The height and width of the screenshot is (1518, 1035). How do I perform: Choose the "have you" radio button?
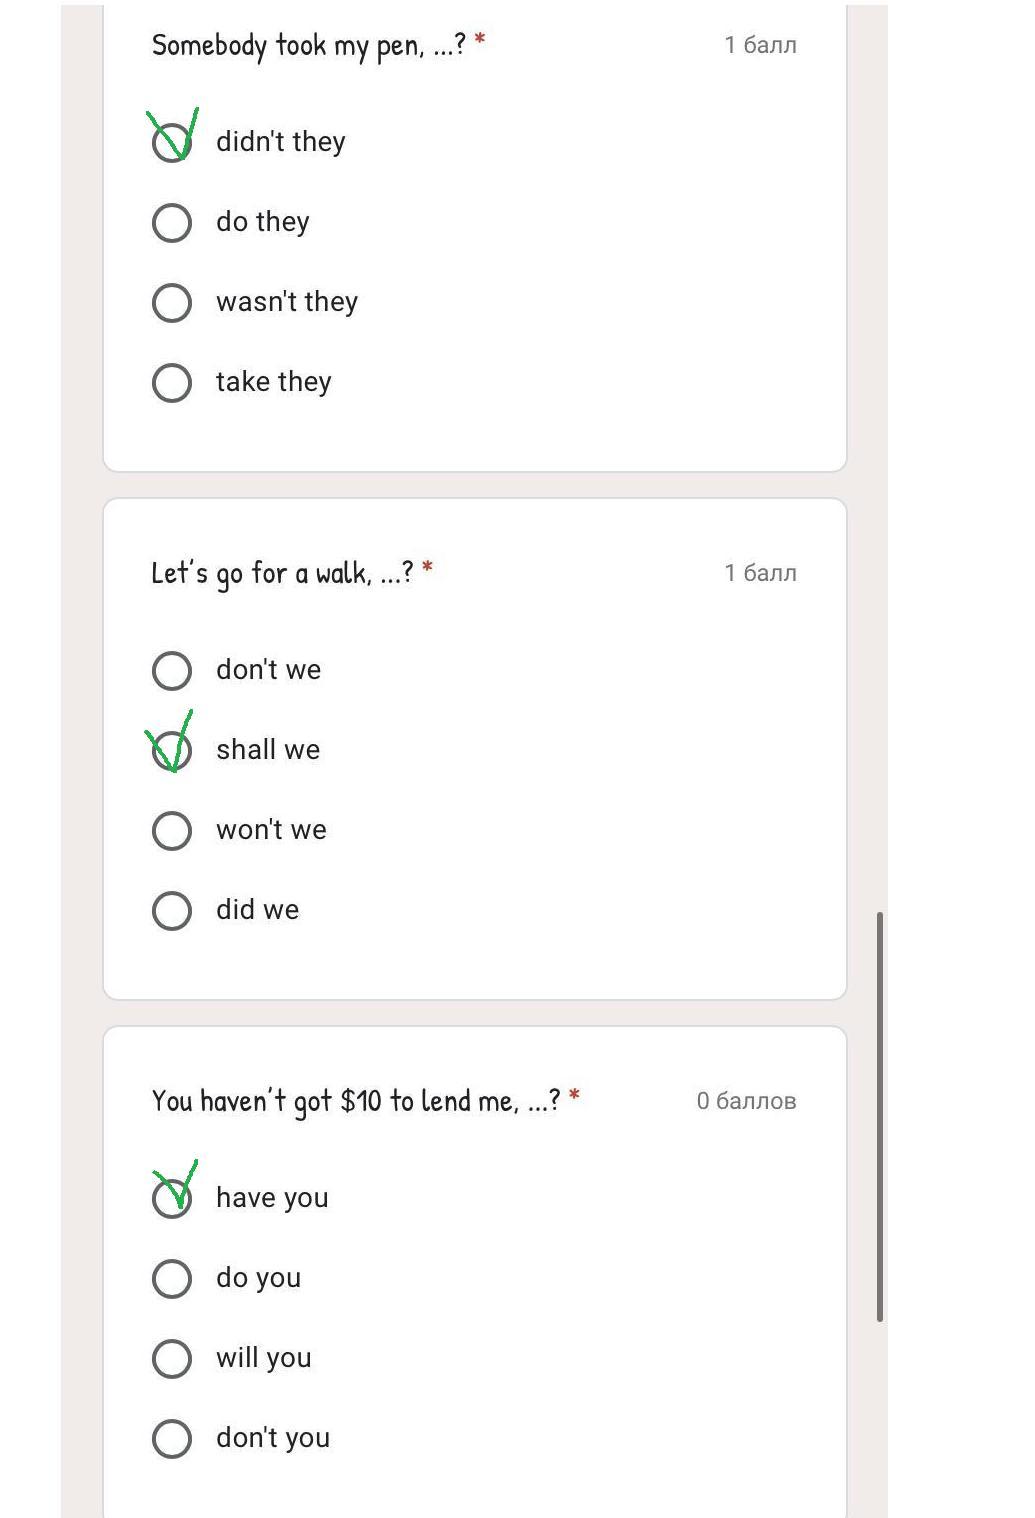point(172,1198)
